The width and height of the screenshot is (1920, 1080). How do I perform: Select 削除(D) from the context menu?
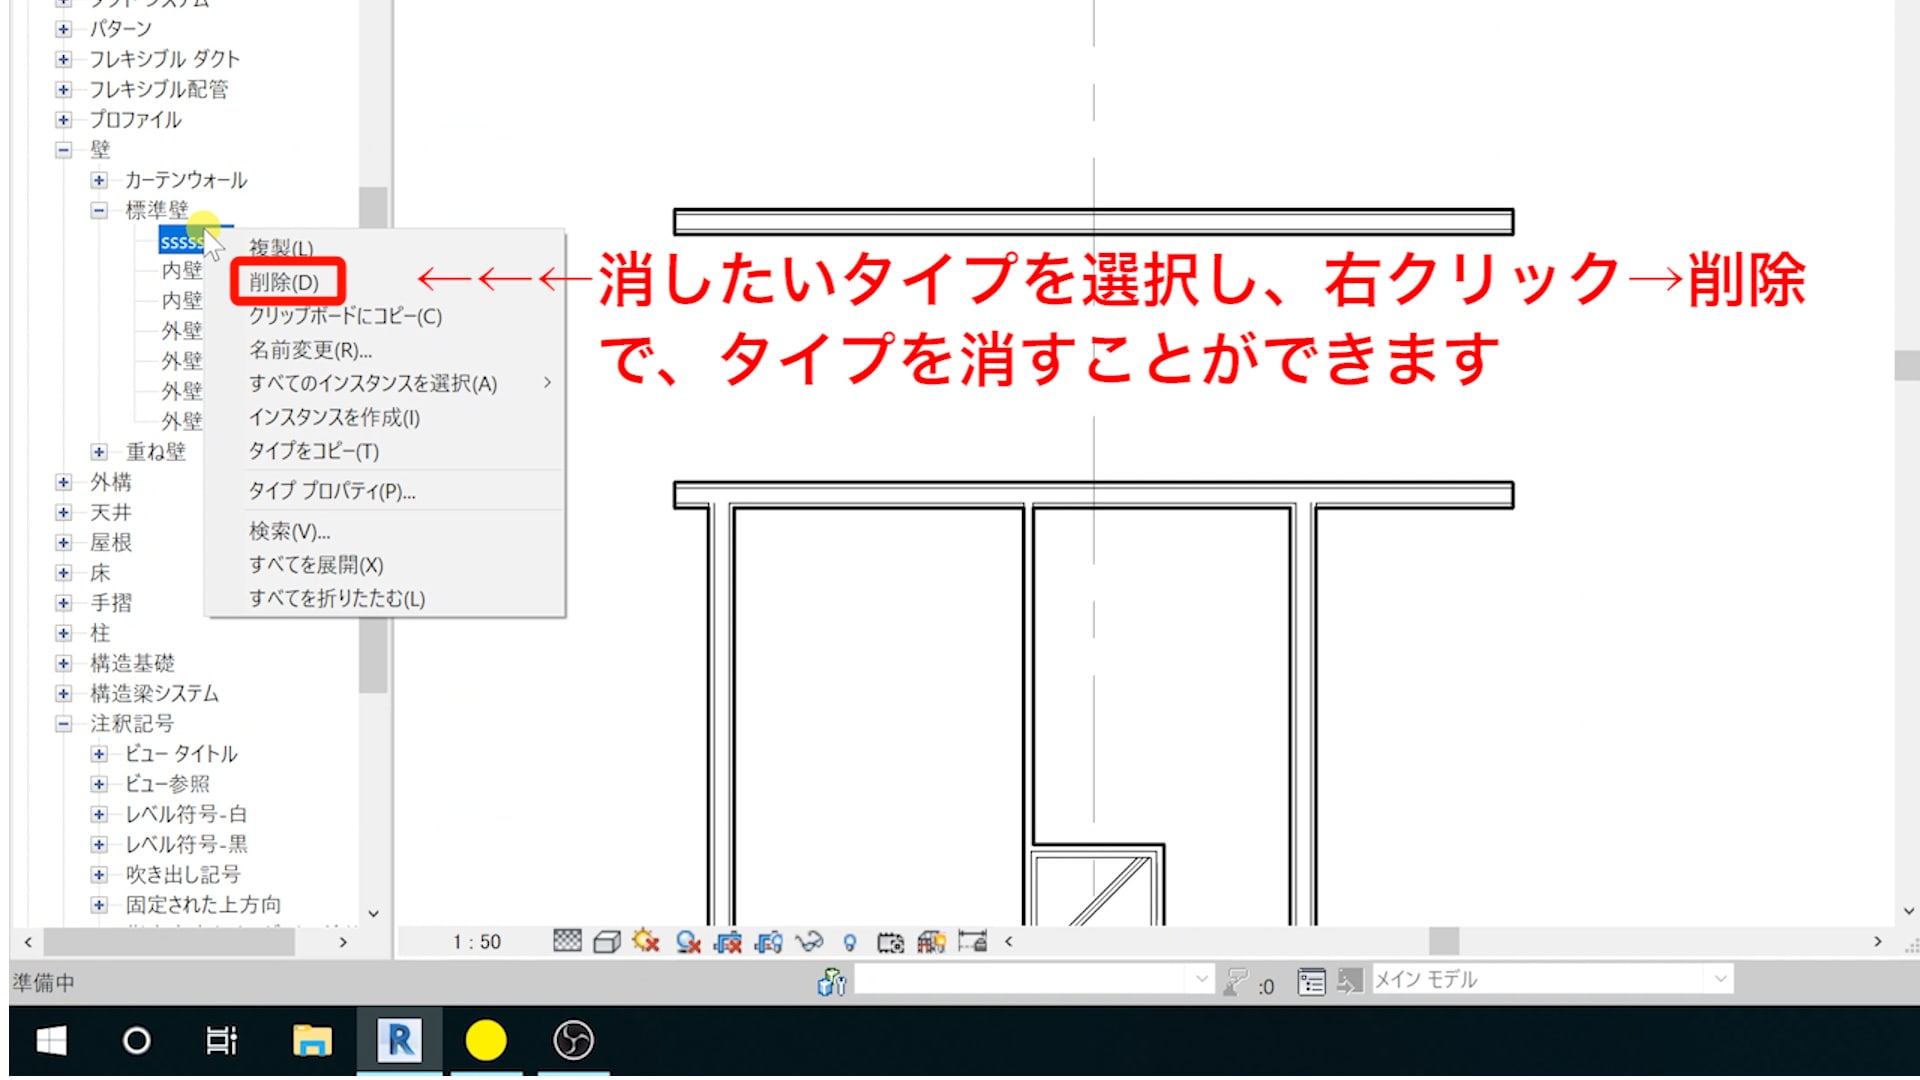[x=285, y=282]
